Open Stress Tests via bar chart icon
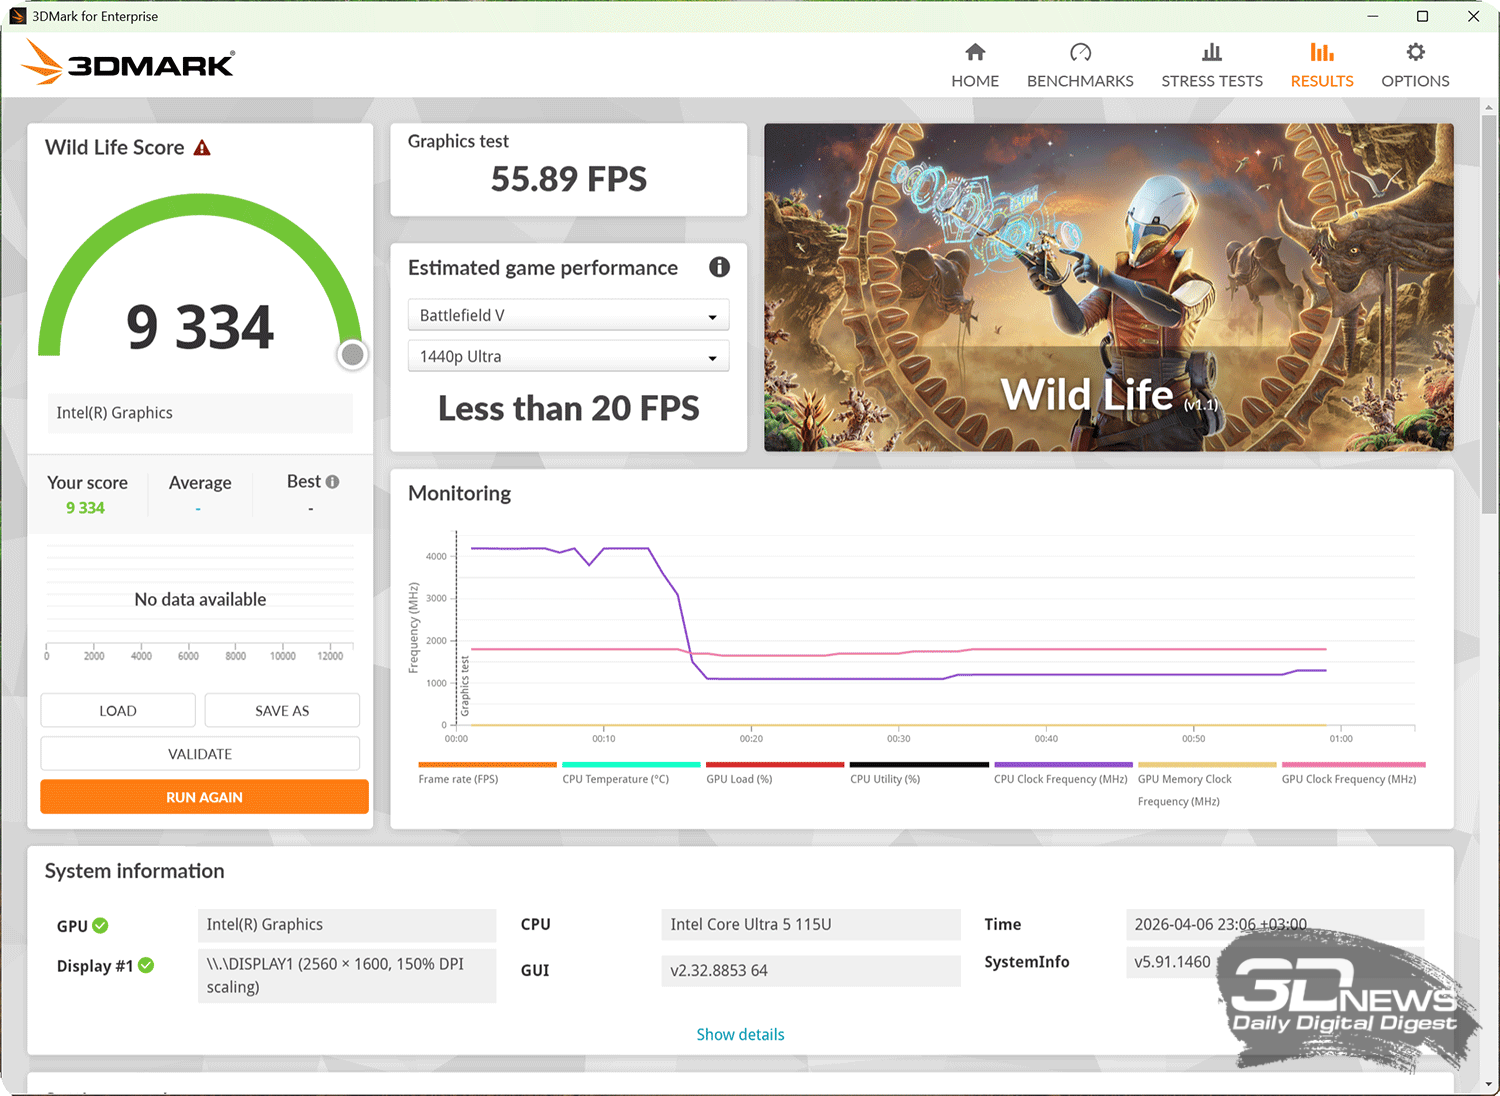Viewport: 1500px width, 1096px height. 1211,53
